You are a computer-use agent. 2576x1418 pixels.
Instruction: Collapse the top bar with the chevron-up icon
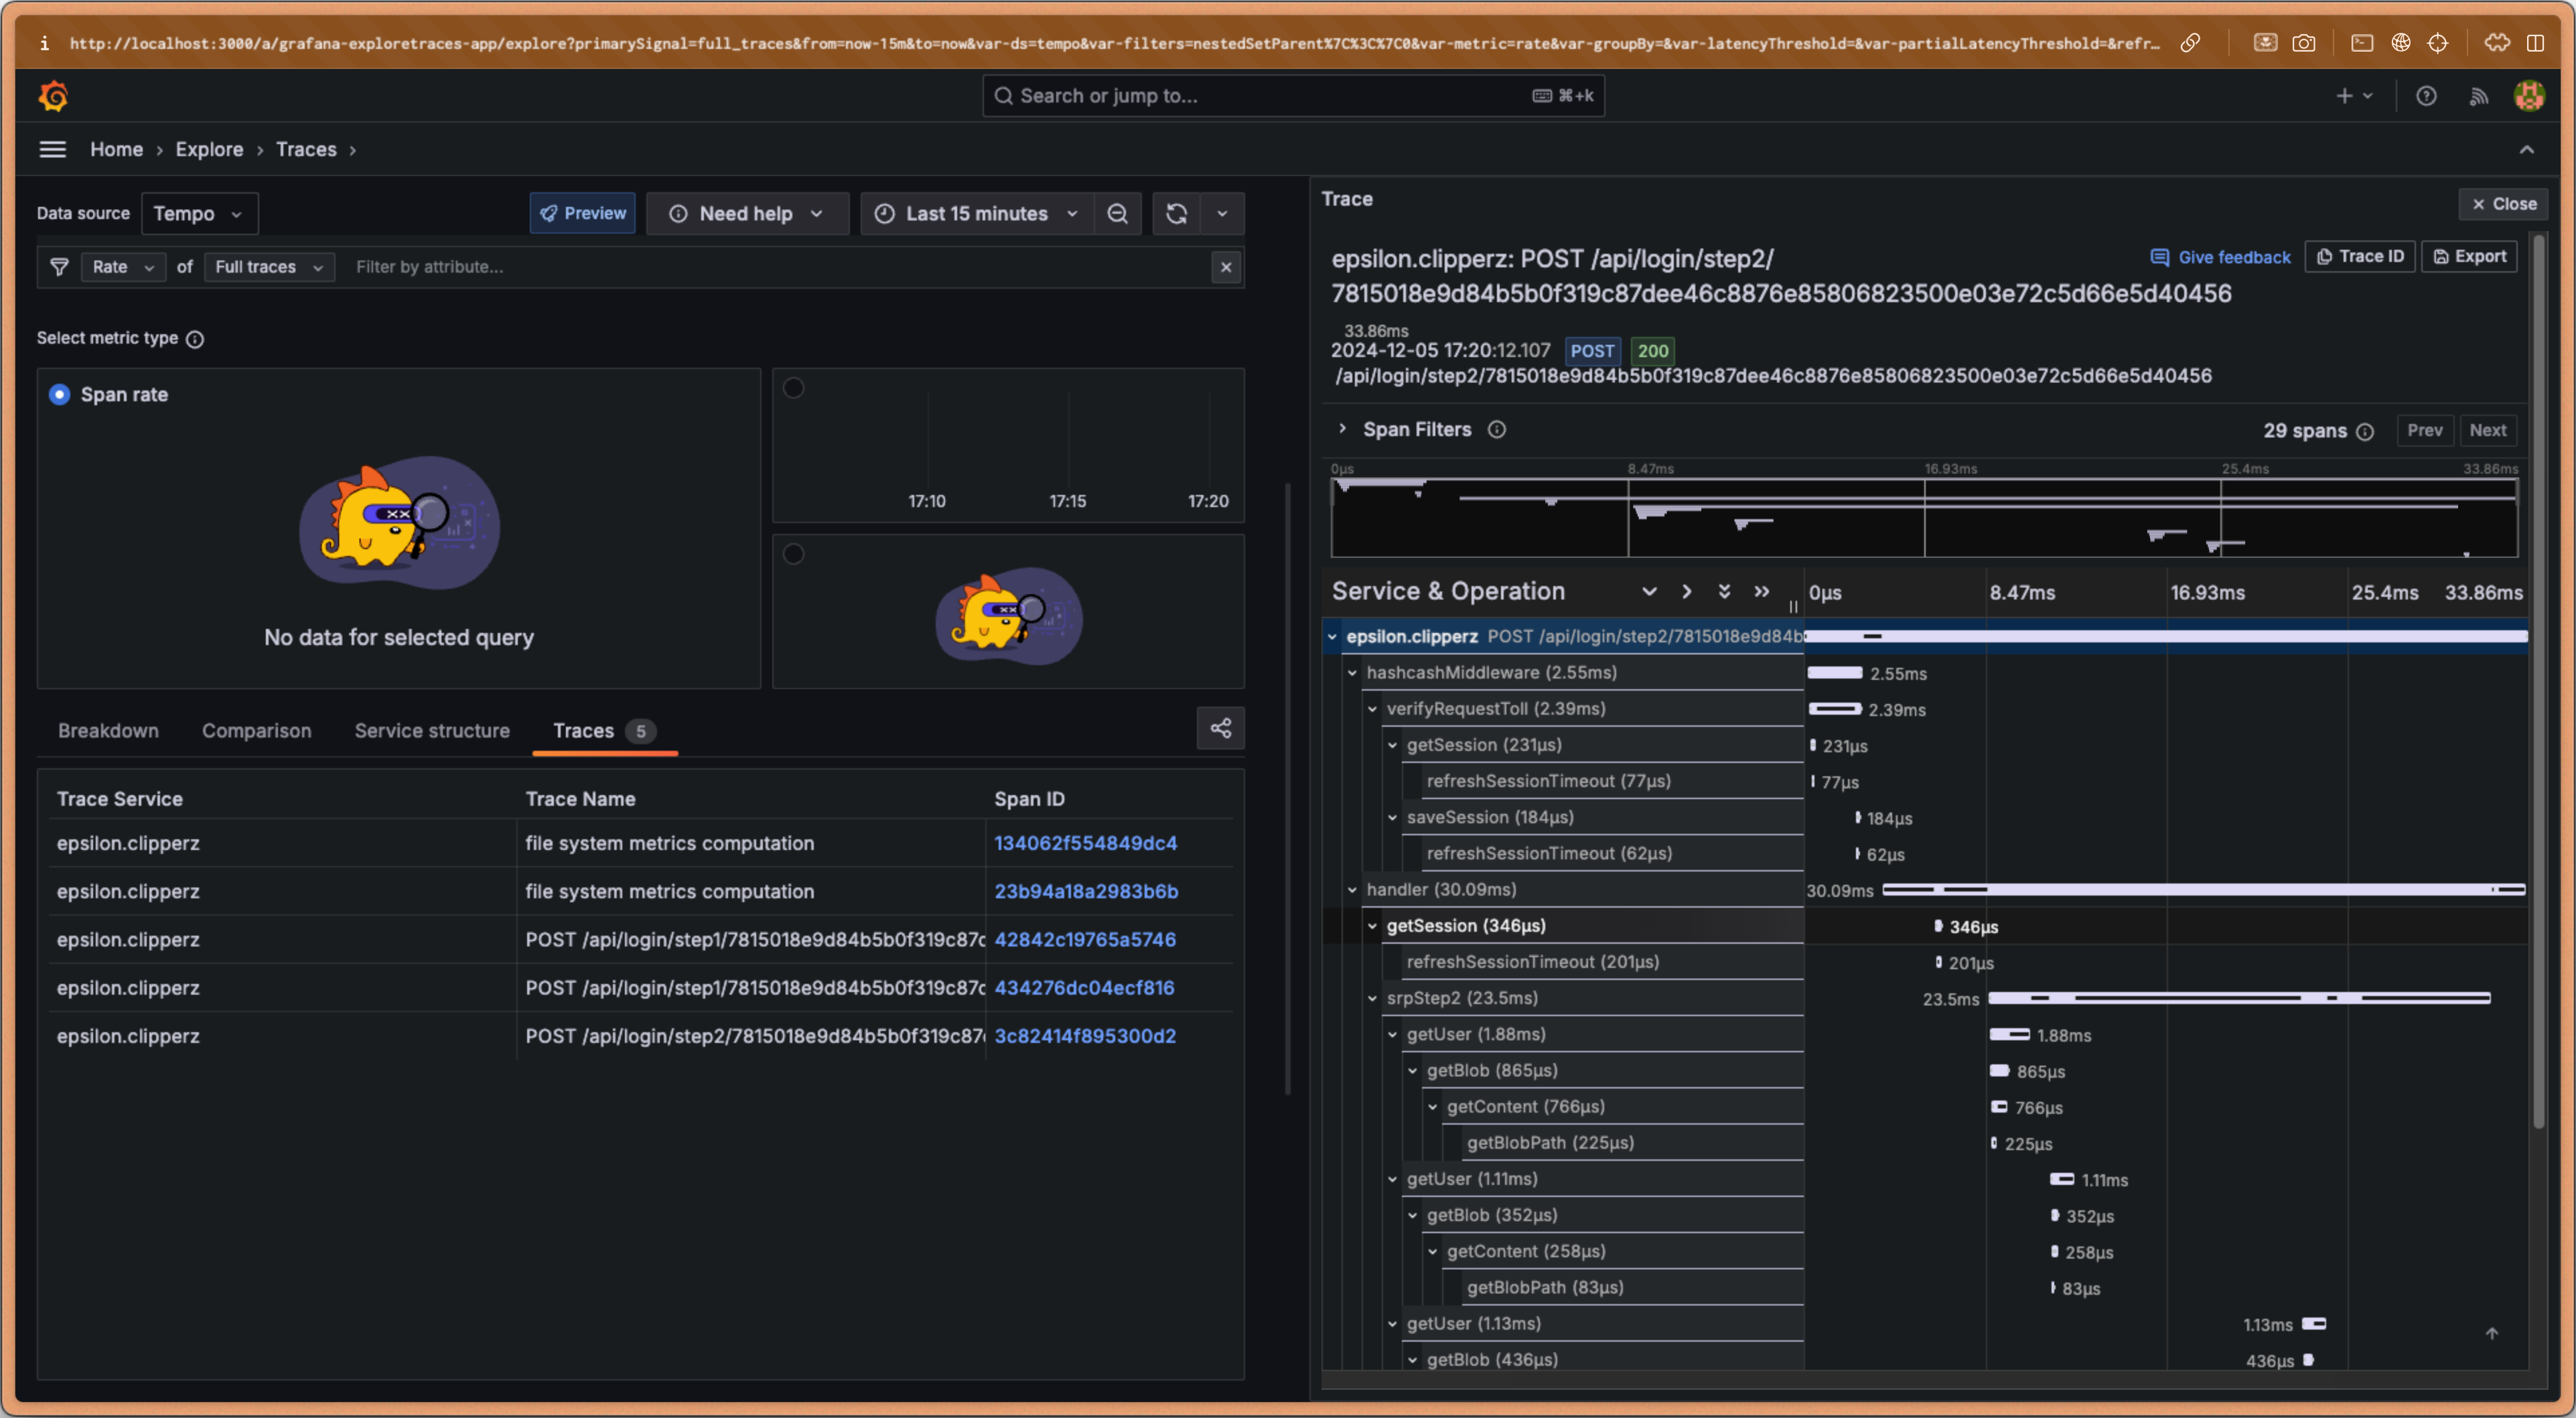click(x=2527, y=150)
